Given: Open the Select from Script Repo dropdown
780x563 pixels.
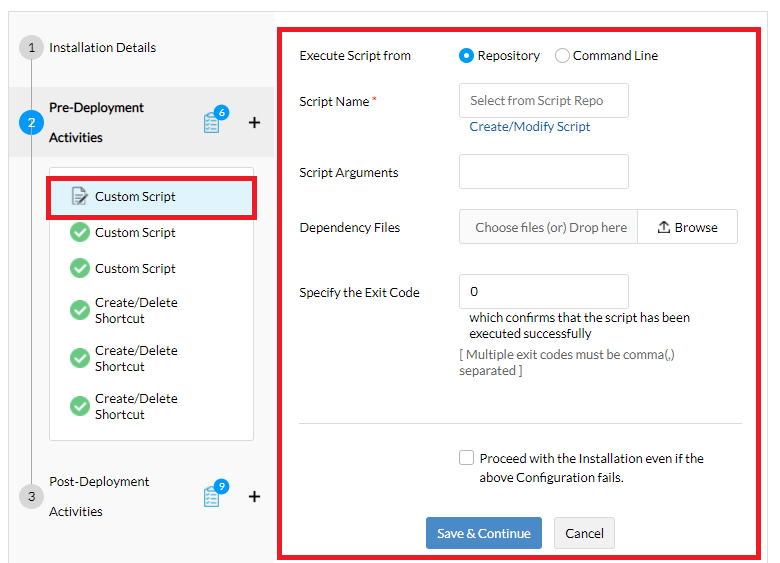Looking at the screenshot, I should 544,101.
